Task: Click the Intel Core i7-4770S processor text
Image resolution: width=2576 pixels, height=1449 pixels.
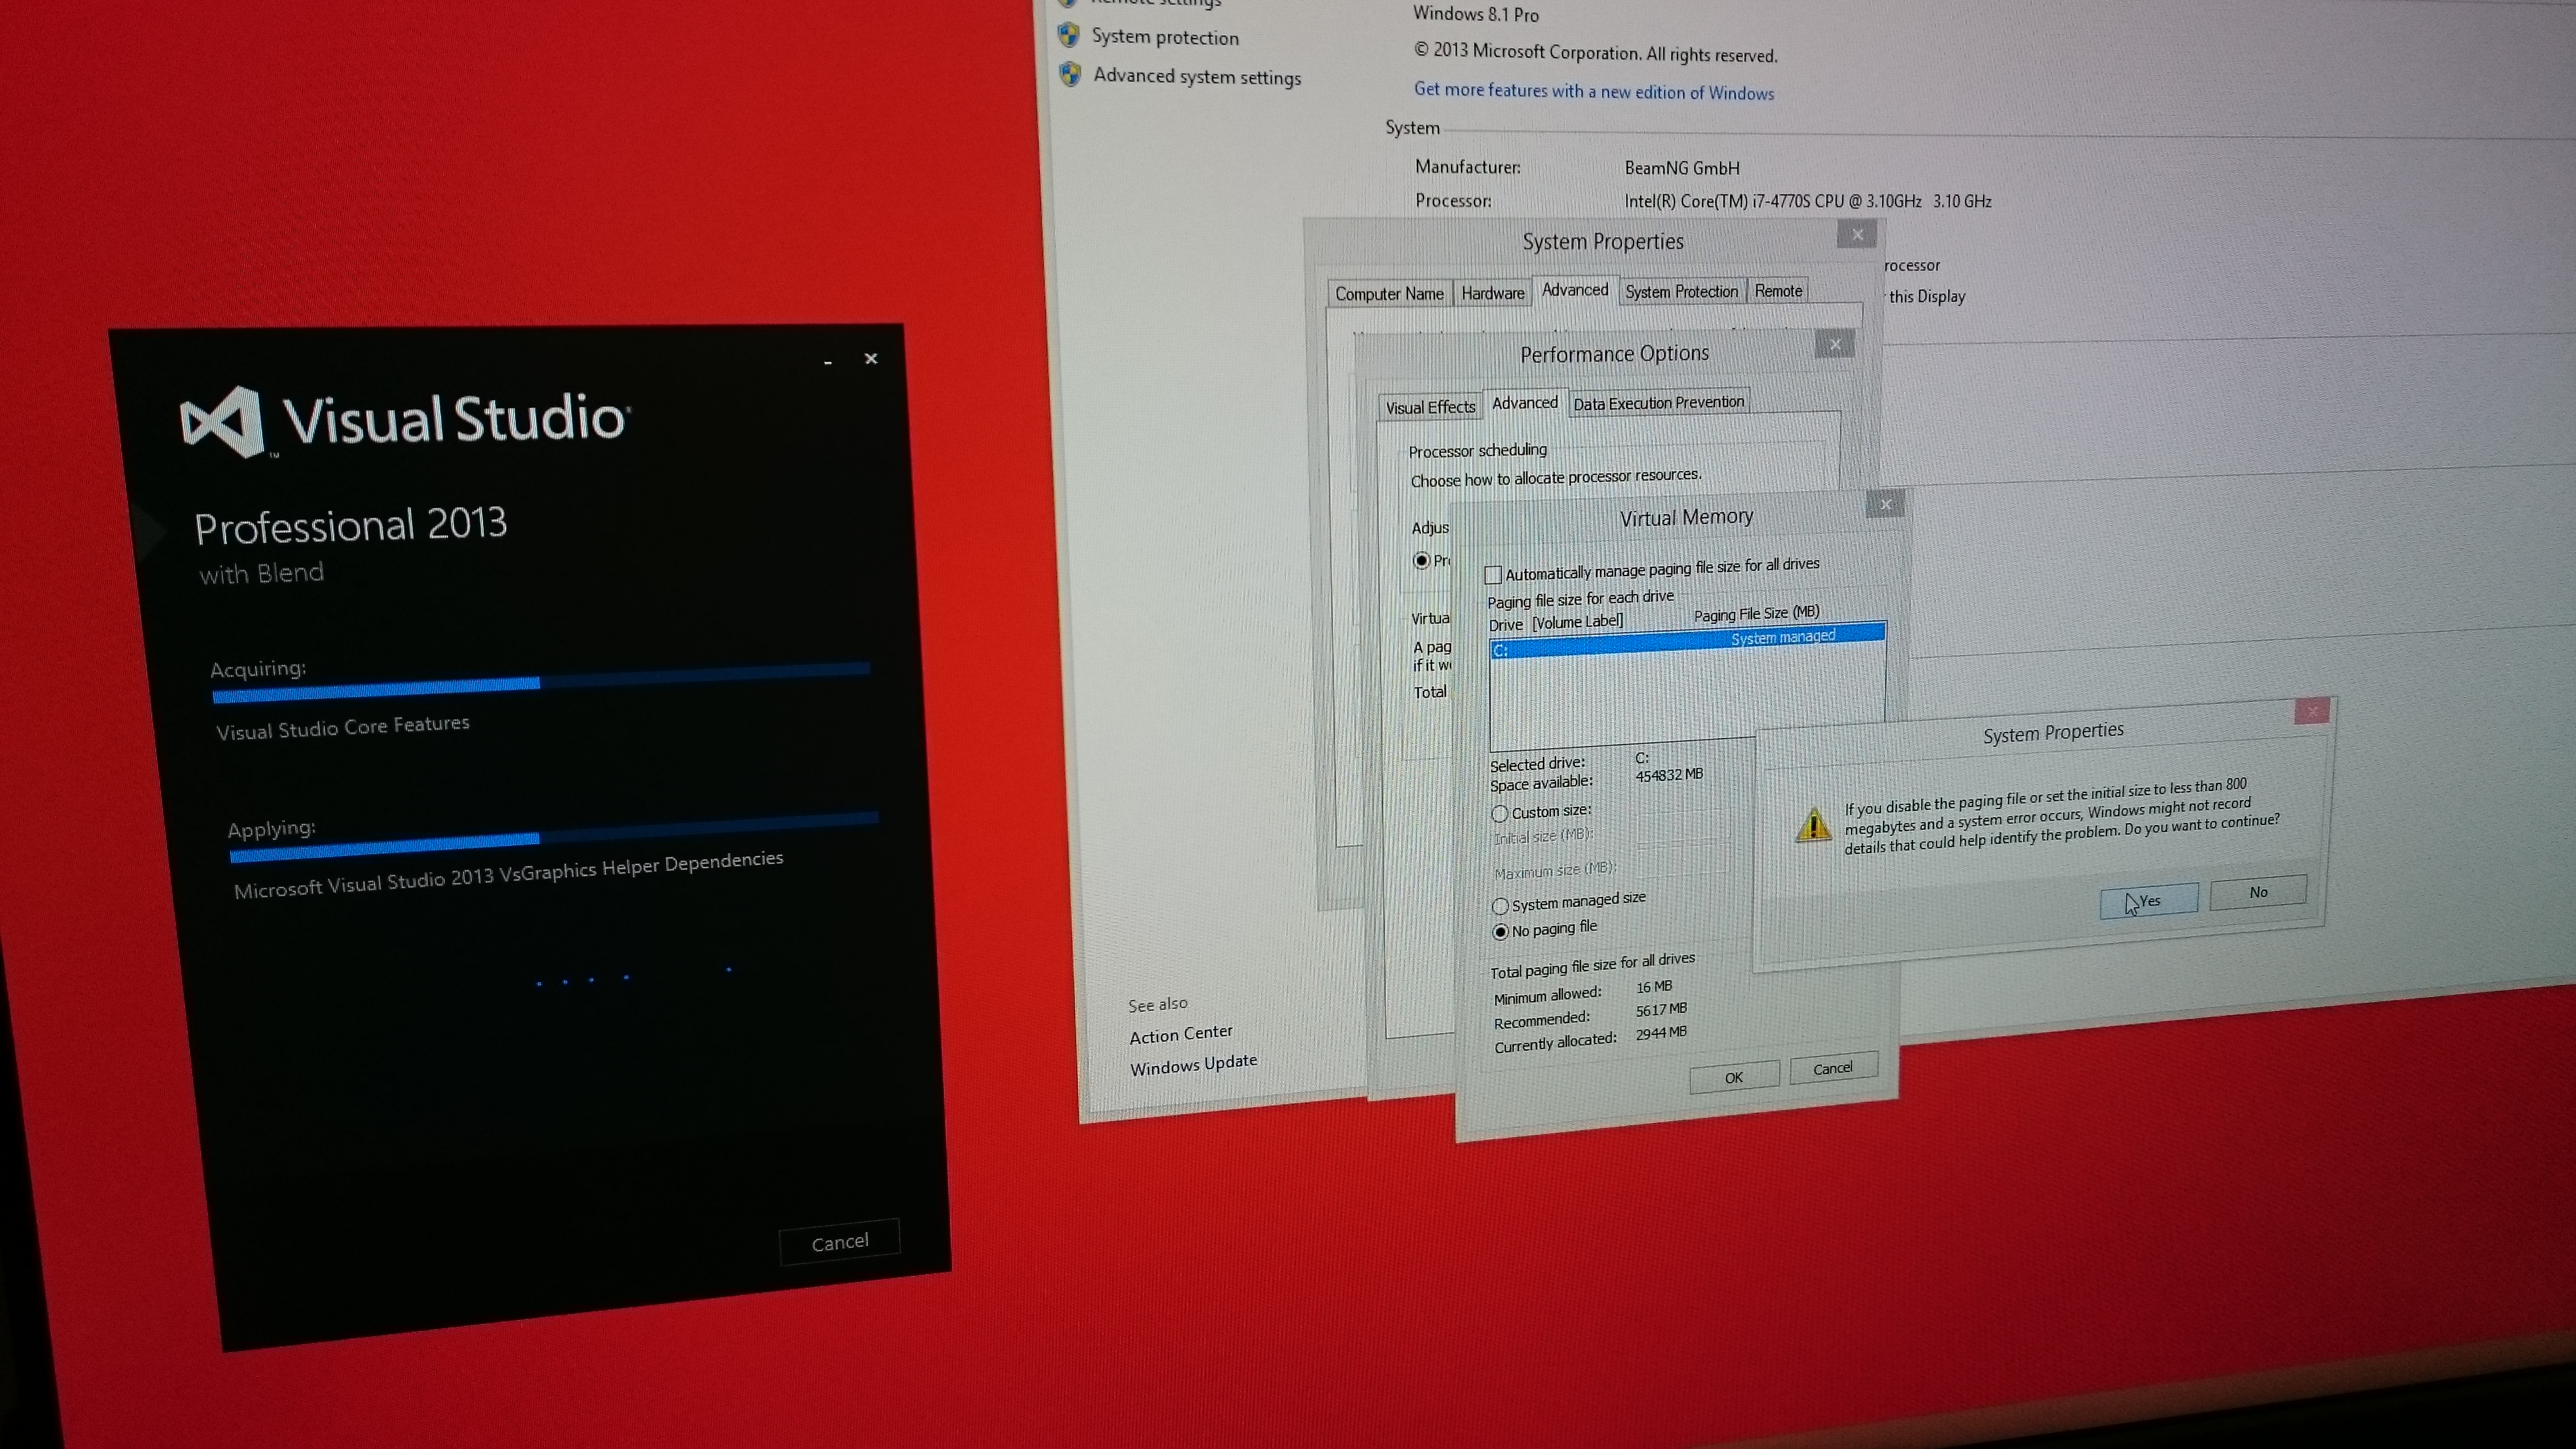Action: (1808, 201)
